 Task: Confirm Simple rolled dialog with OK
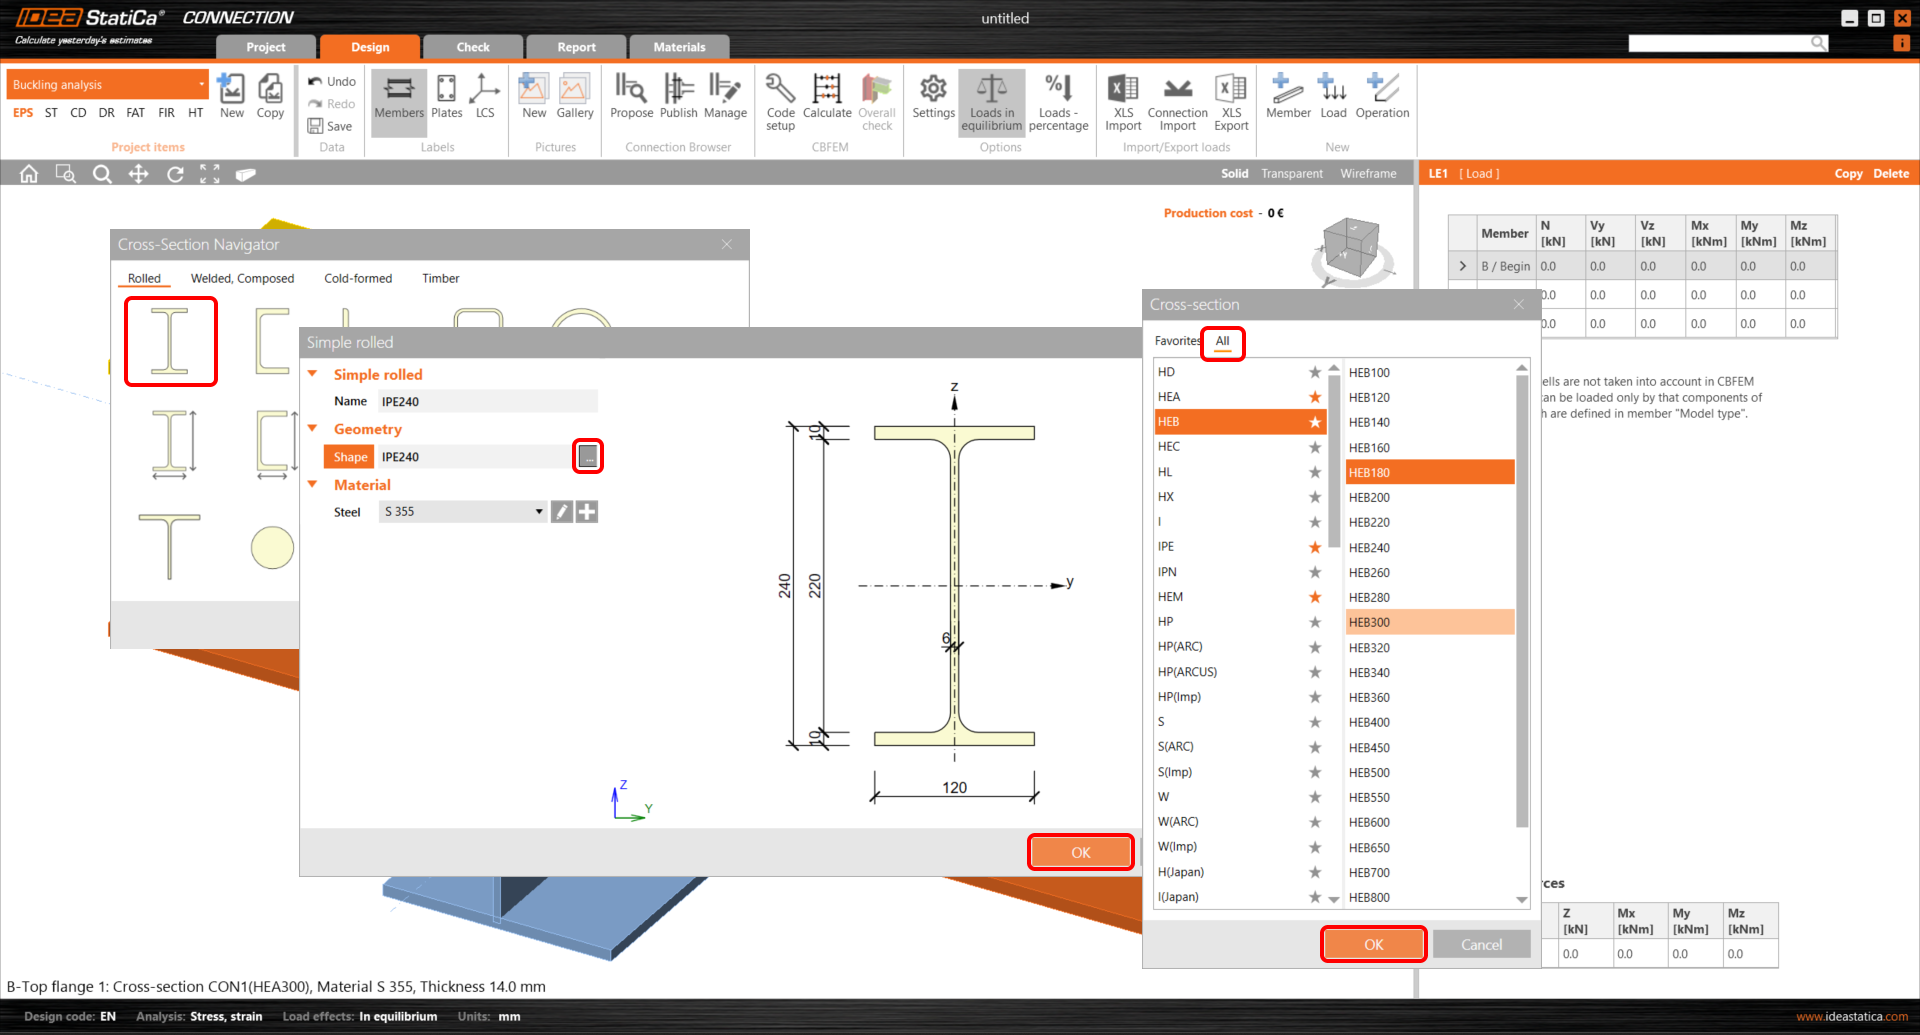[1081, 853]
